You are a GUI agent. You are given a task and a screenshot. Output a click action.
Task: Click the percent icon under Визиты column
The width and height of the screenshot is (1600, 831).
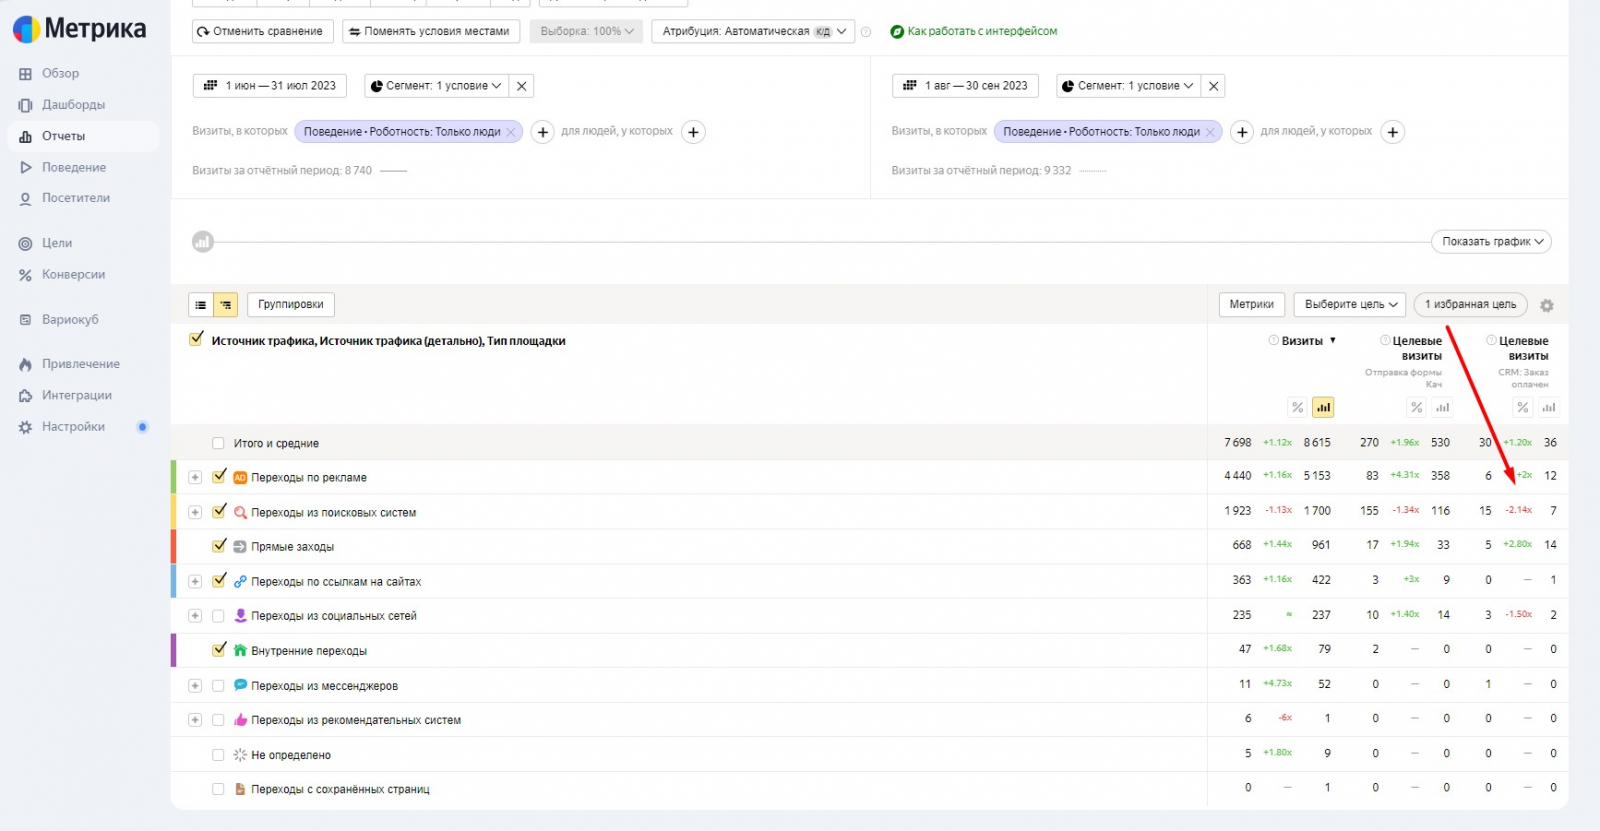1297,408
